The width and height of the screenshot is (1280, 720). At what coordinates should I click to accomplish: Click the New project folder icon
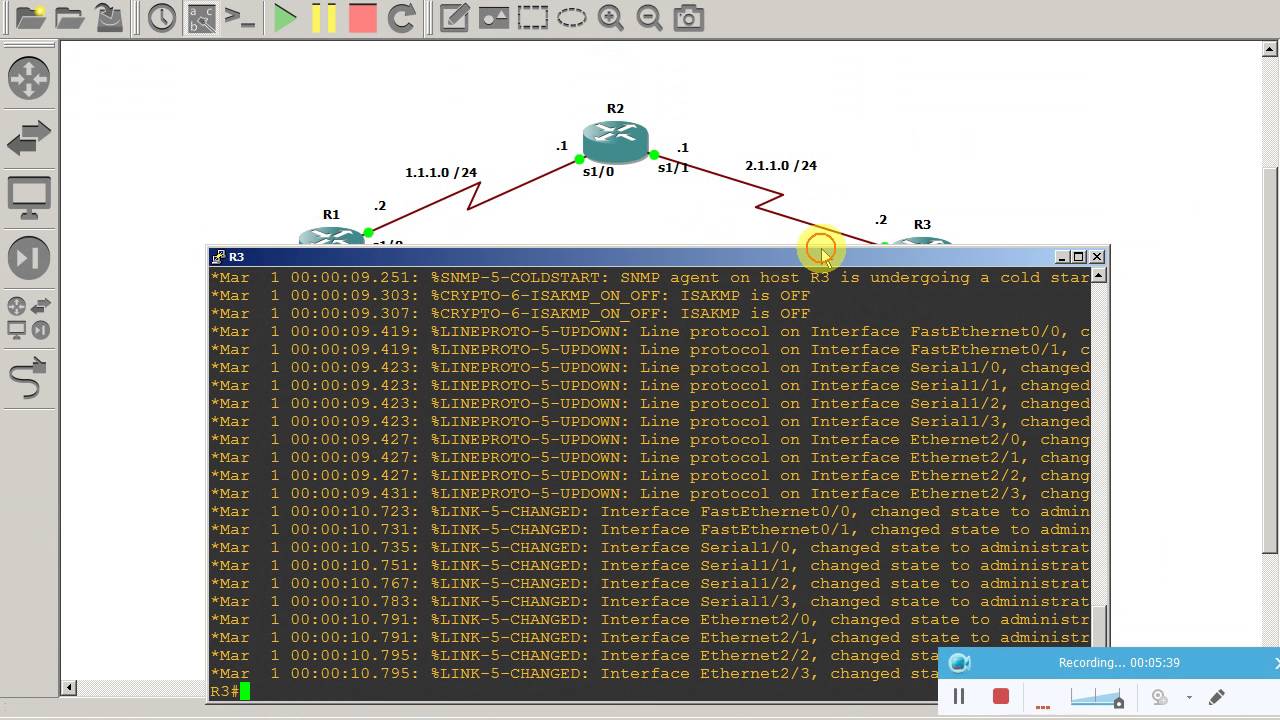(30, 17)
